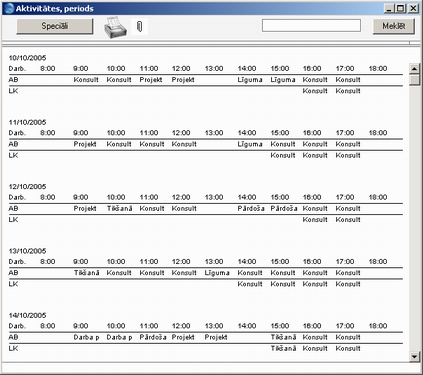This screenshot has width=423, height=375.
Task: Click the scrollbar down arrow
Action: pos(414,356)
